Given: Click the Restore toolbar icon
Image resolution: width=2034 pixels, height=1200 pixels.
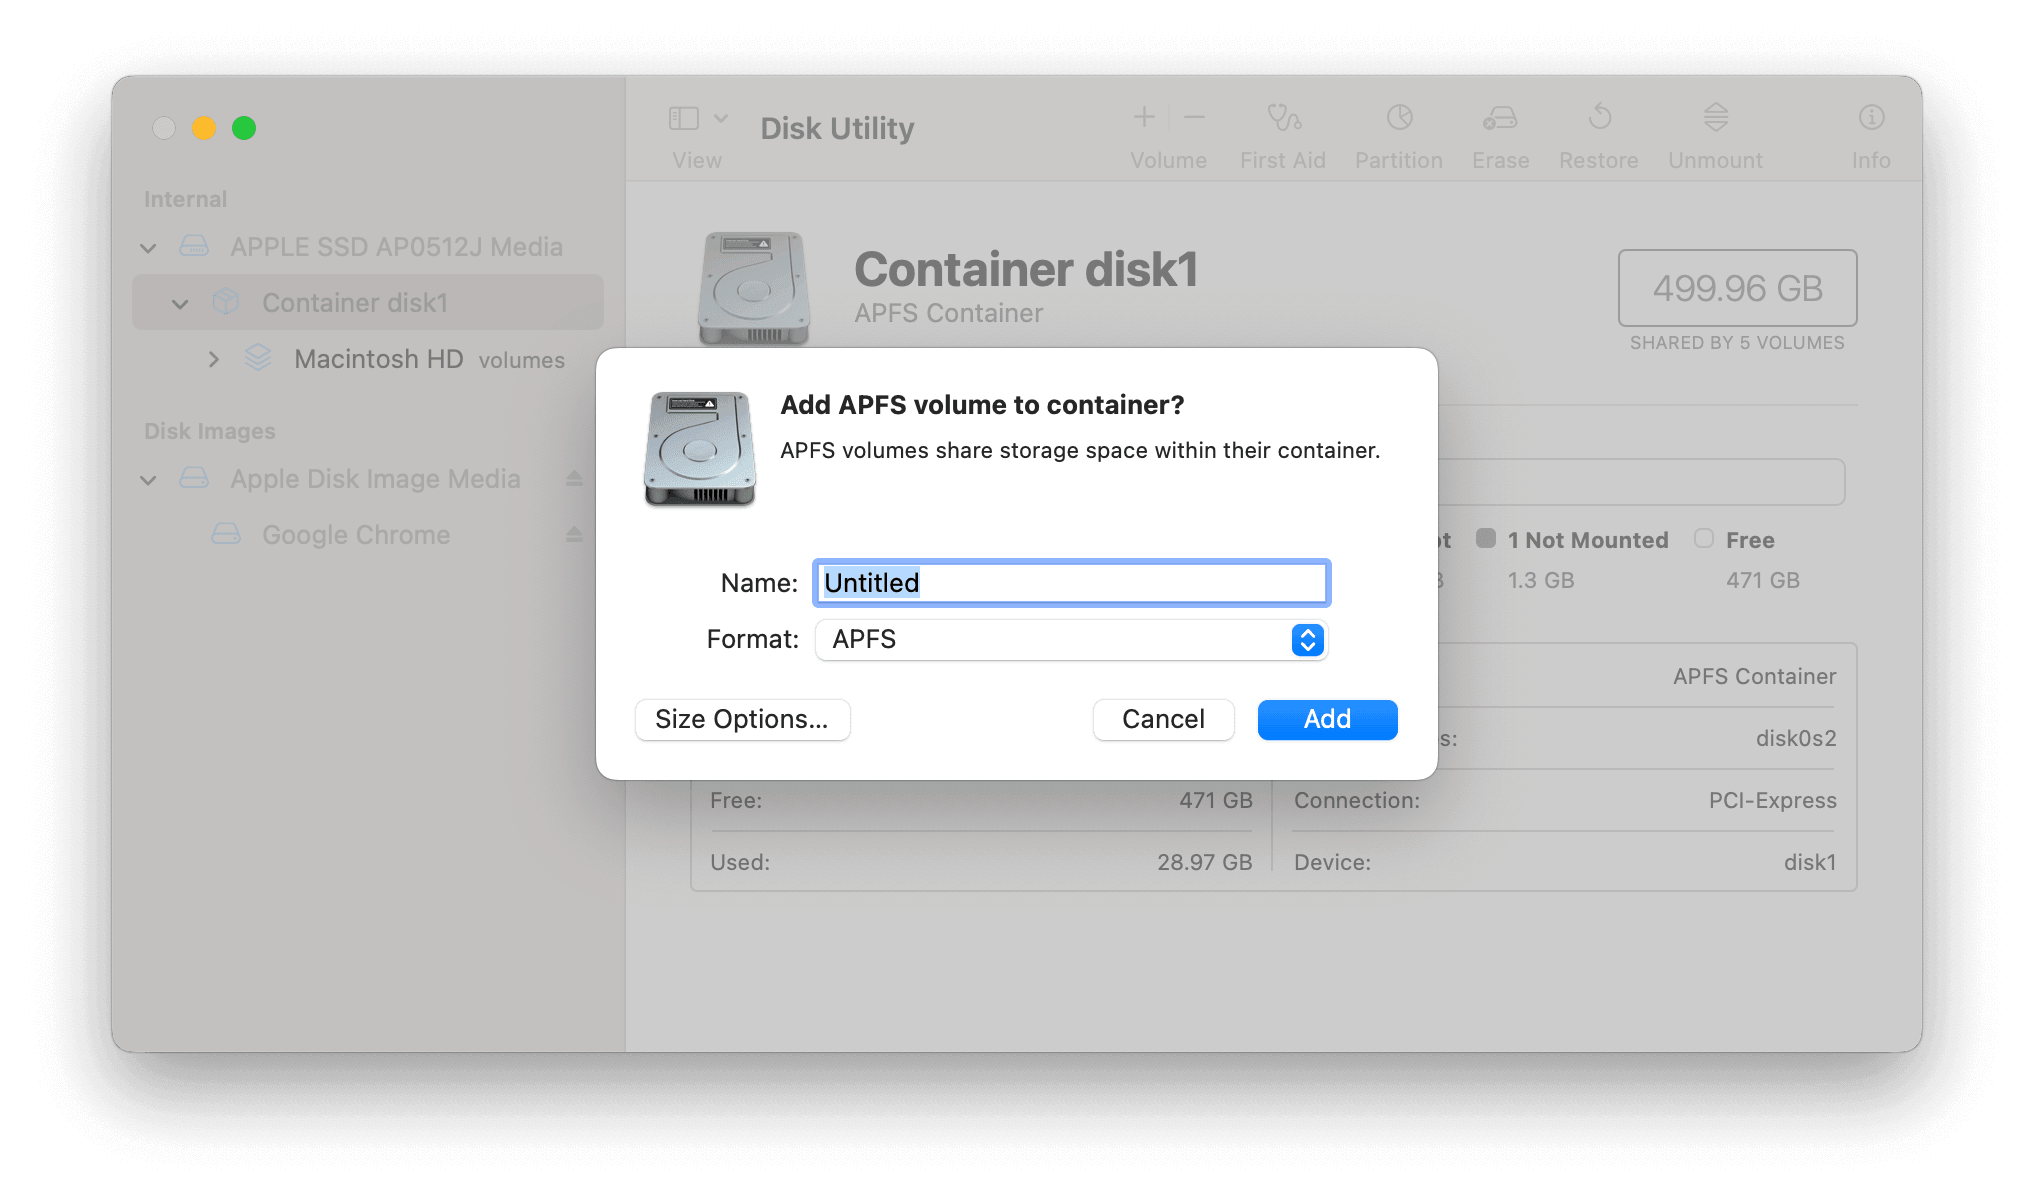Looking at the screenshot, I should coord(1598,130).
